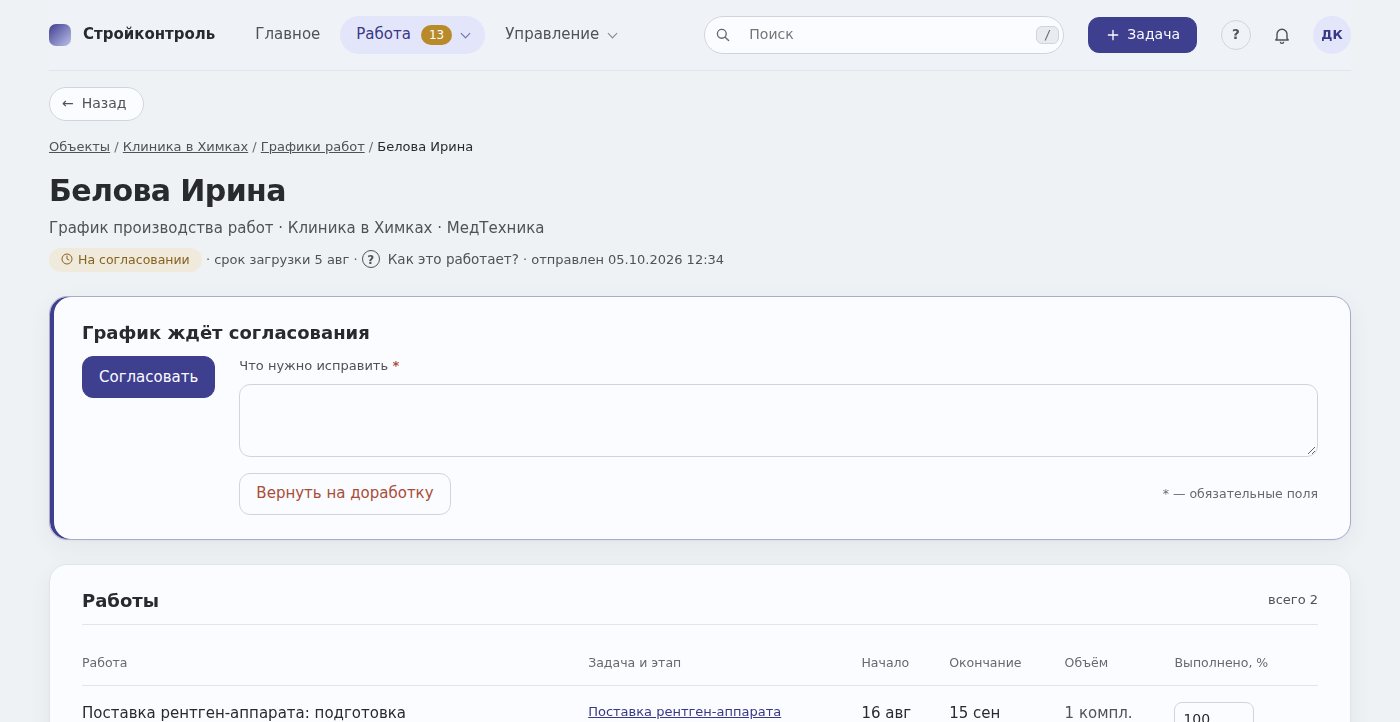Image resolution: width=1400 pixels, height=722 pixels.
Task: Open Объекты breadcrumb link
Action: 79,147
